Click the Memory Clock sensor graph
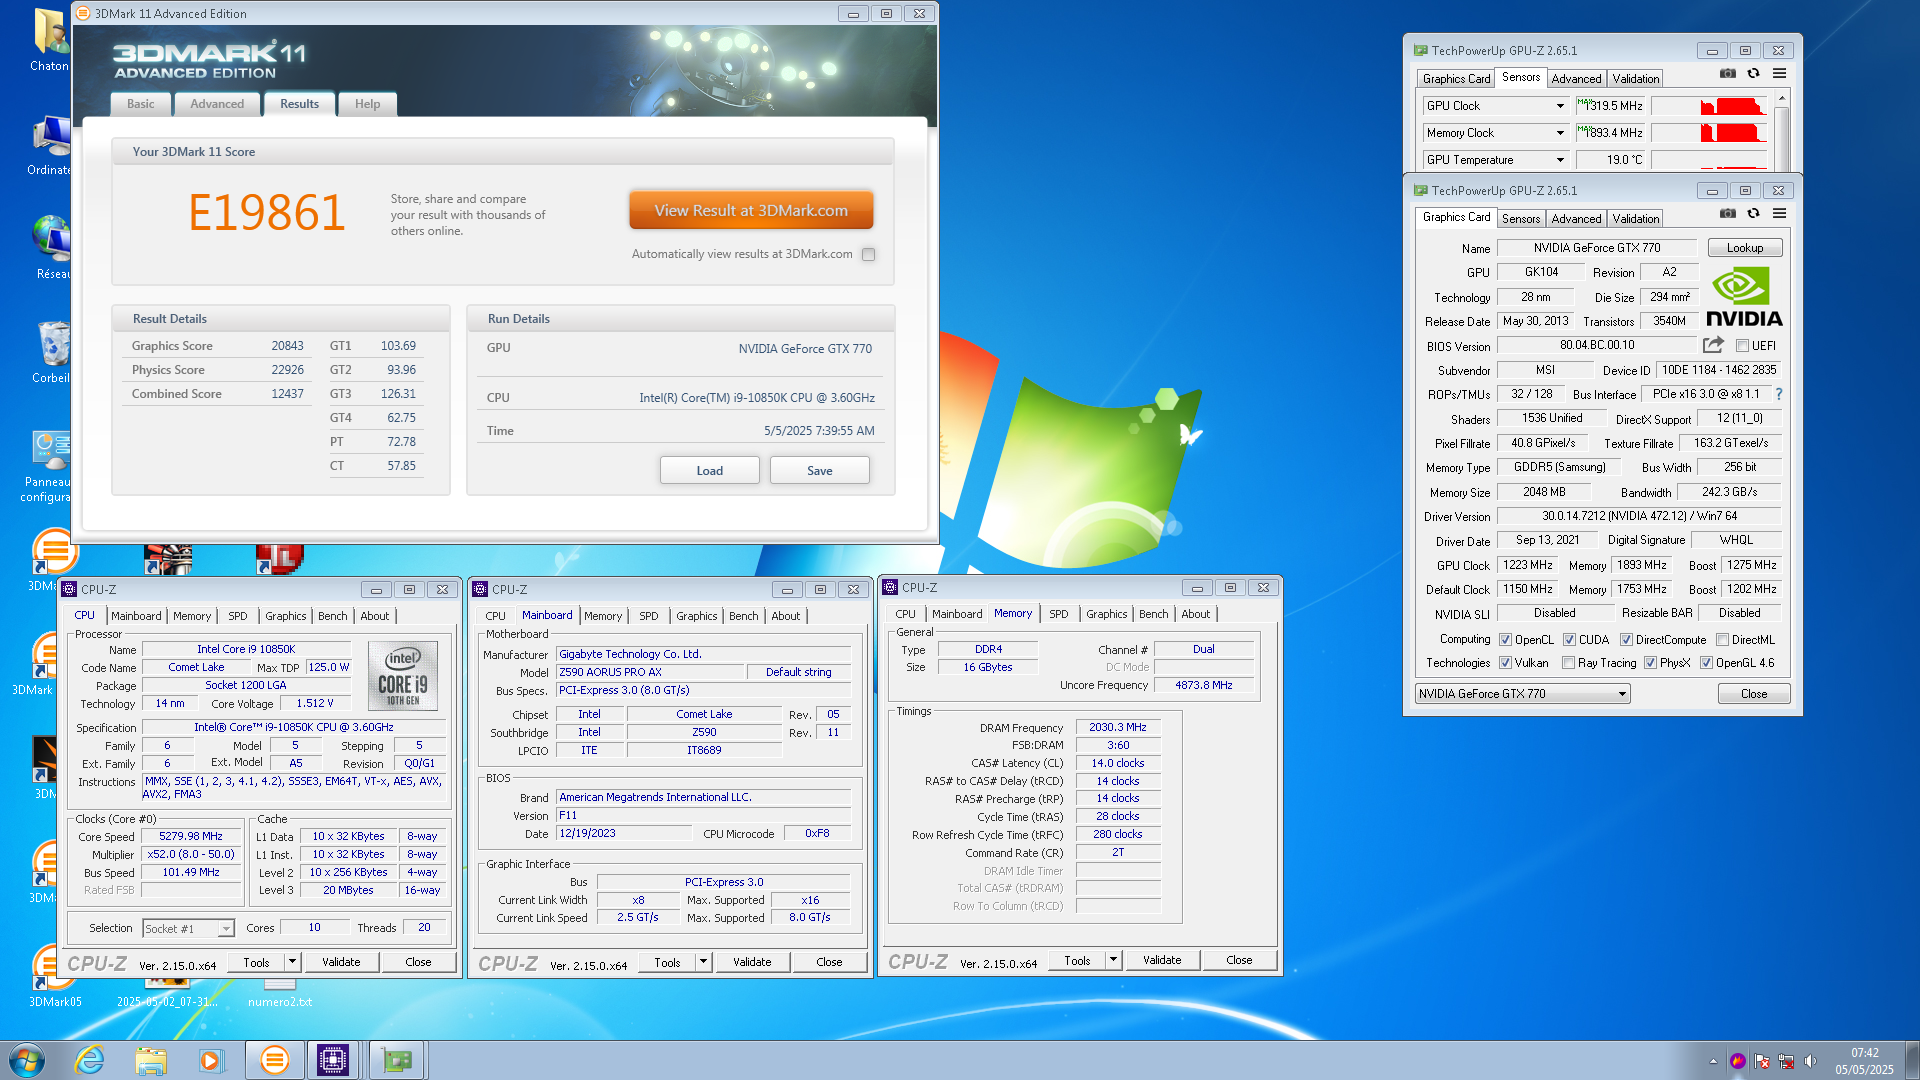1920x1080 pixels. [x=1709, y=133]
